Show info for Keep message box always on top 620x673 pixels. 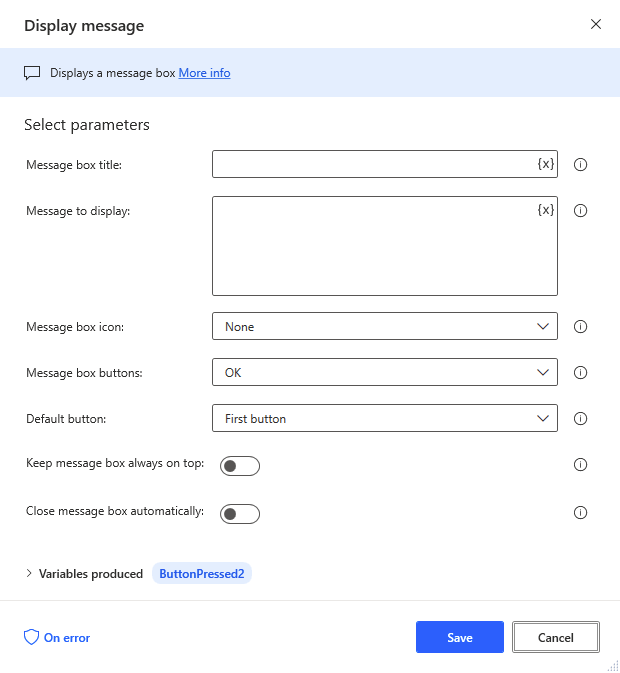point(580,464)
